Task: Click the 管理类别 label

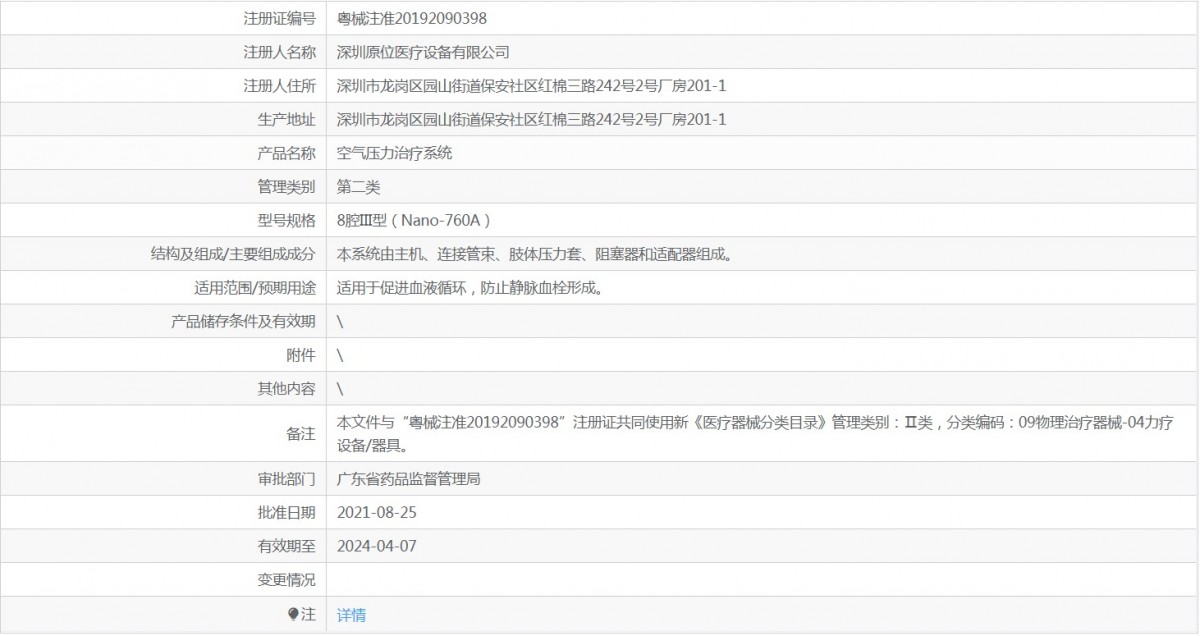Action: point(287,187)
